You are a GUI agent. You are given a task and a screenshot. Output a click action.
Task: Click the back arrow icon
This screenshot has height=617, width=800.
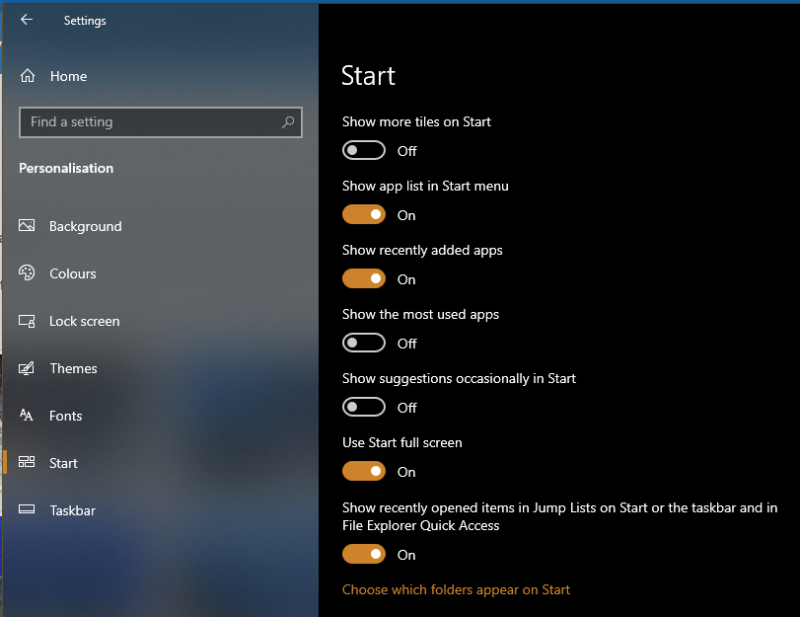click(26, 20)
